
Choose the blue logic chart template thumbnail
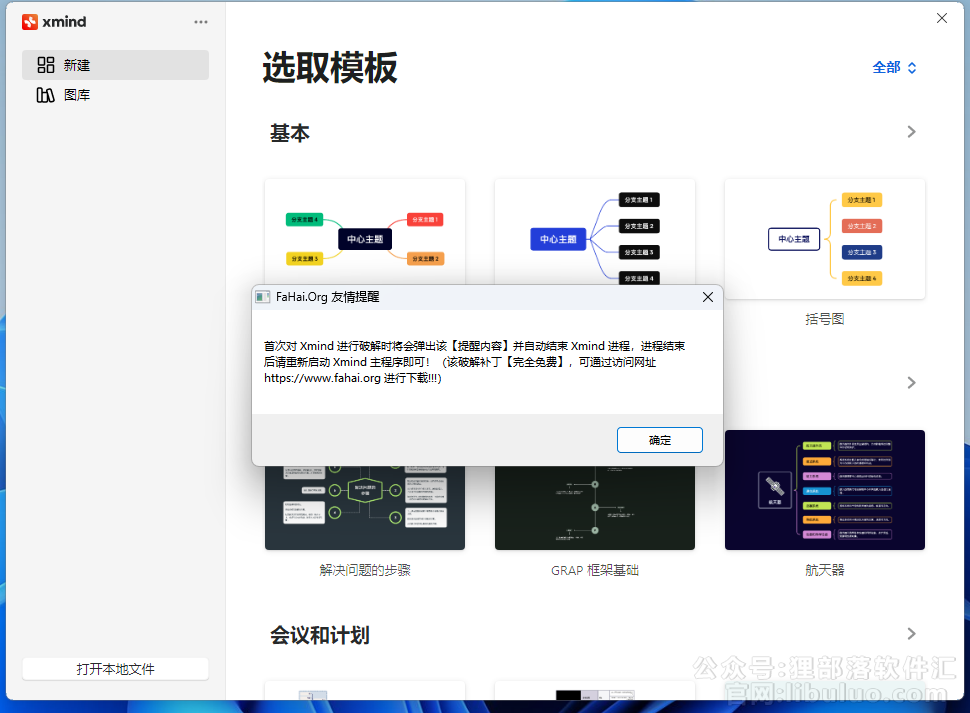(x=594, y=232)
